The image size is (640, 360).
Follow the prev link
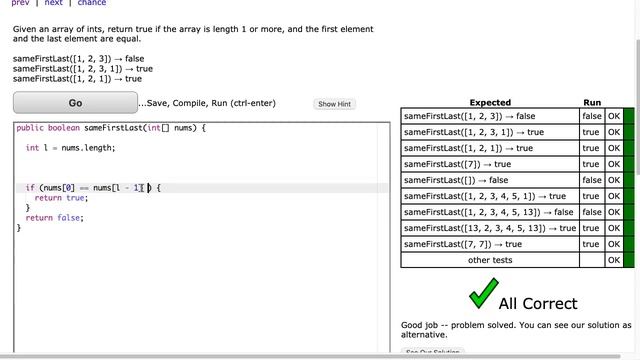(20, 2)
